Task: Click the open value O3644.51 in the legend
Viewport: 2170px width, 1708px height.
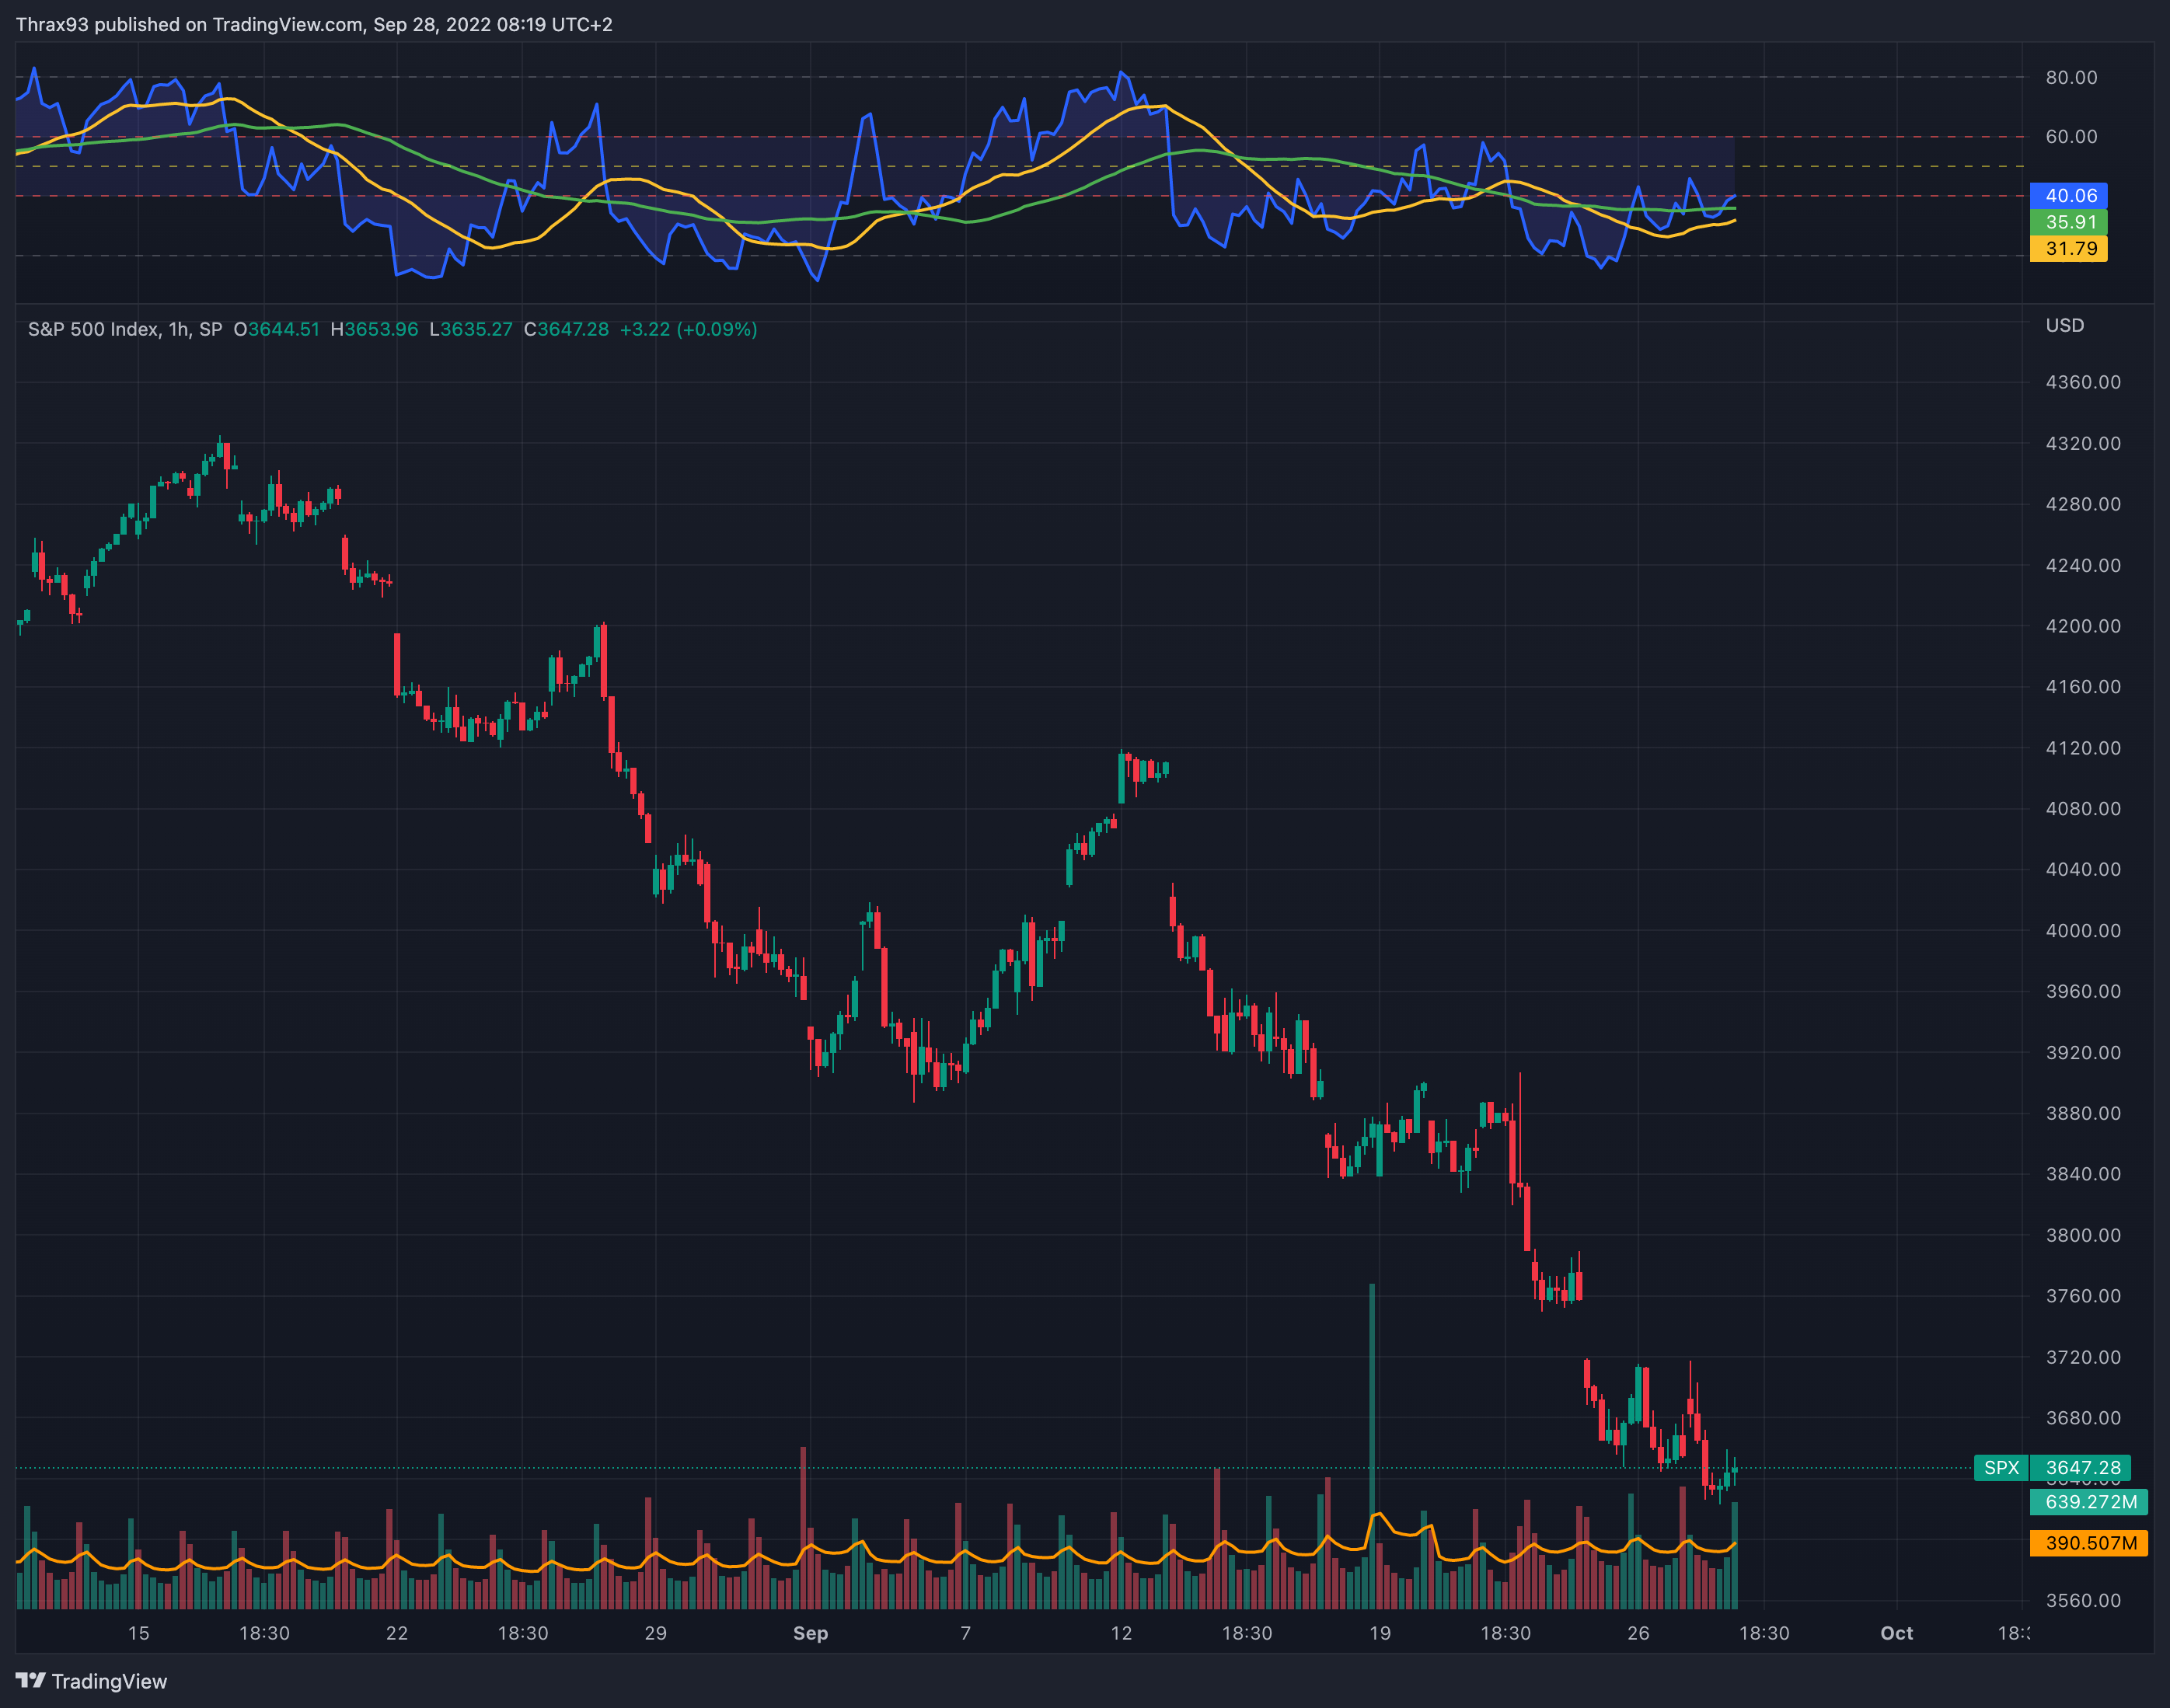Action: coord(276,329)
